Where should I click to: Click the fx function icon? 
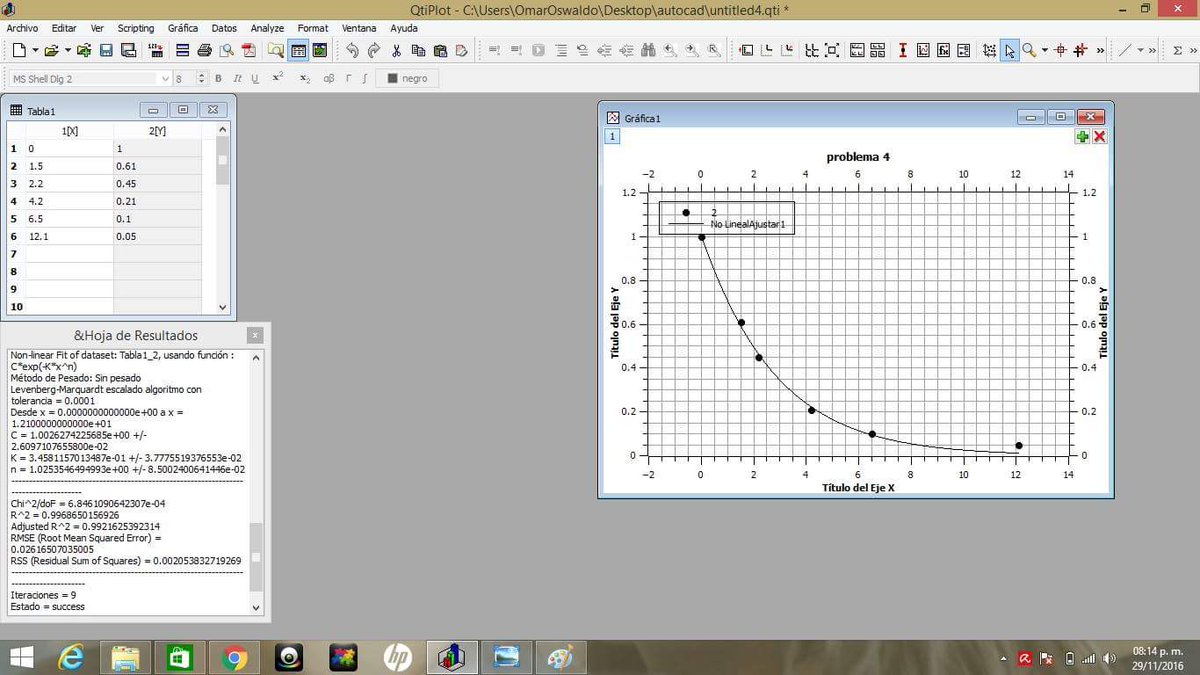(944, 50)
